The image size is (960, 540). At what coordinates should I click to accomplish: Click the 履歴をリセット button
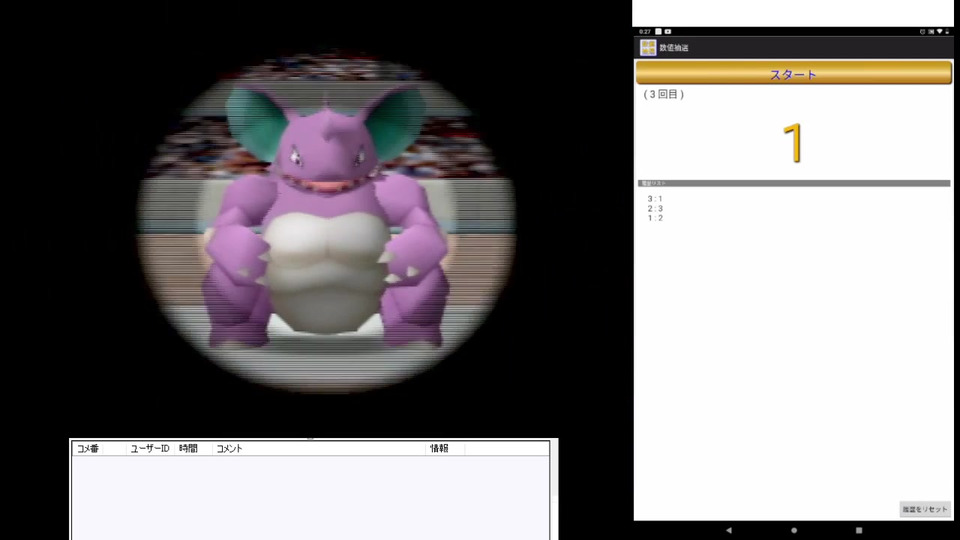(924, 509)
